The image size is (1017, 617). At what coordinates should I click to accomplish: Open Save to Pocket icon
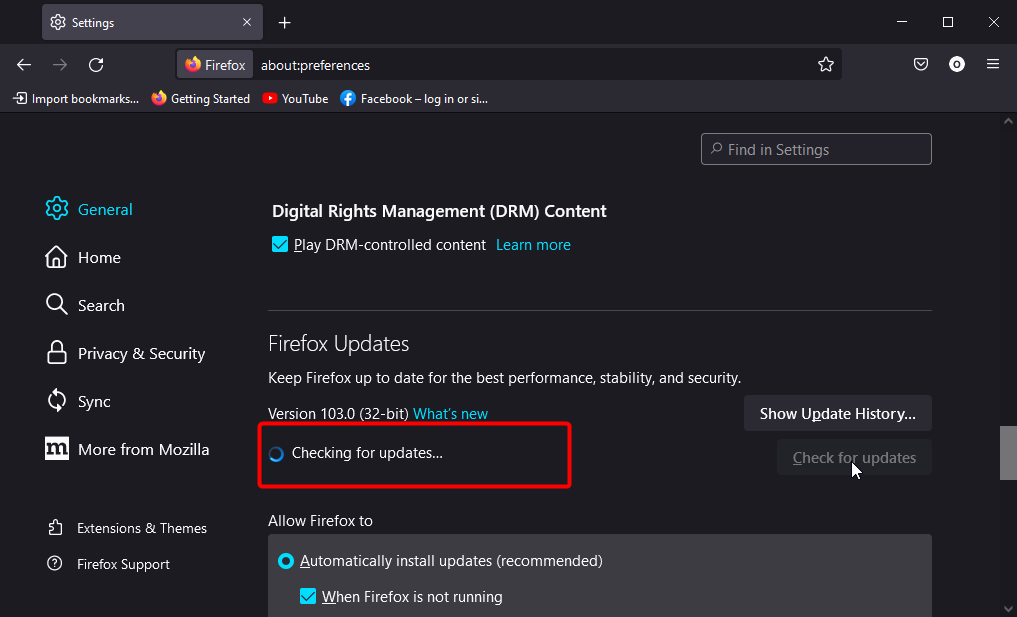(921, 64)
